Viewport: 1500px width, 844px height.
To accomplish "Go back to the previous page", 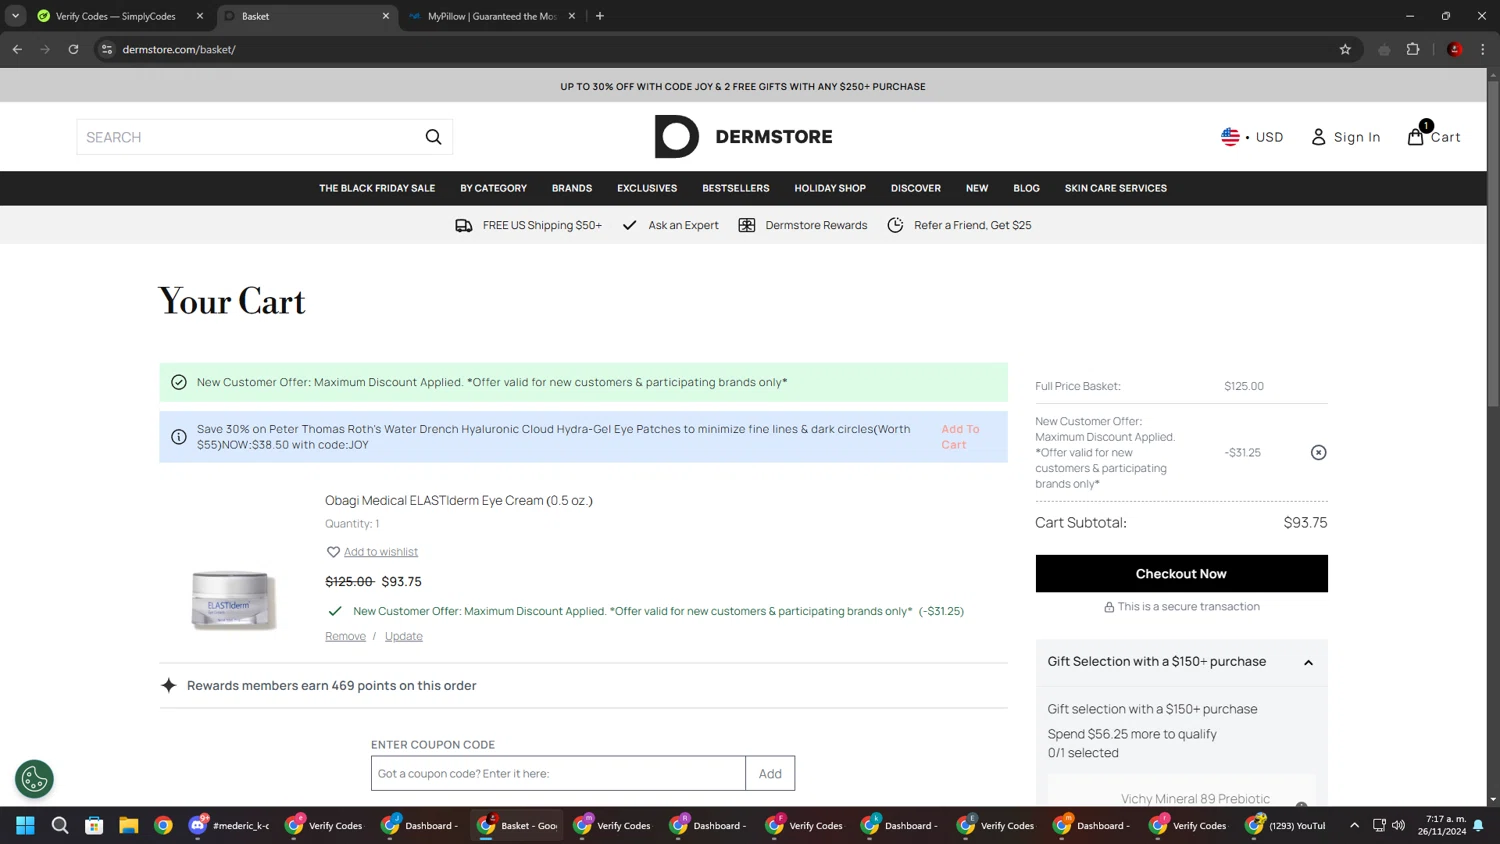I will pos(17,49).
